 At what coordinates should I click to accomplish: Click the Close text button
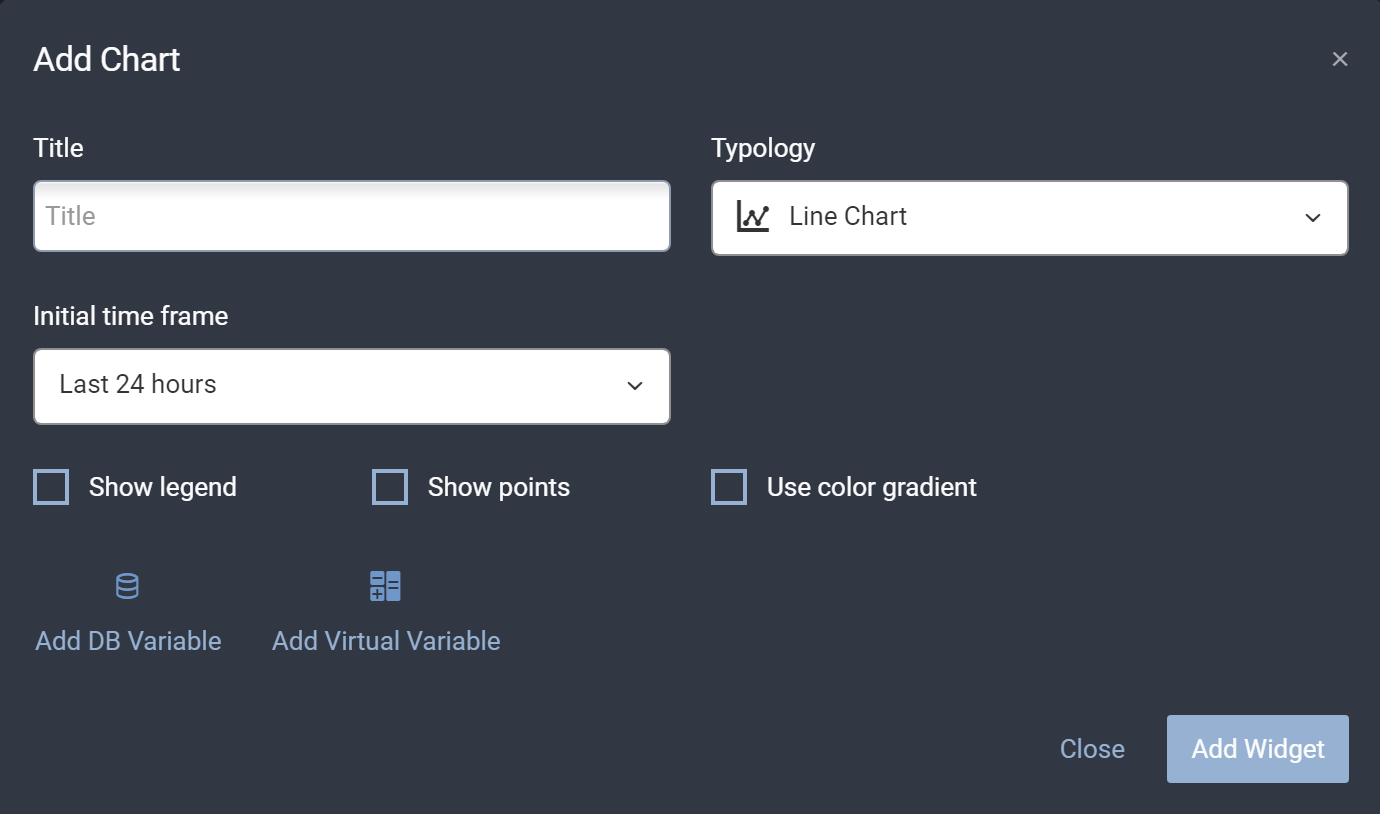click(1092, 749)
